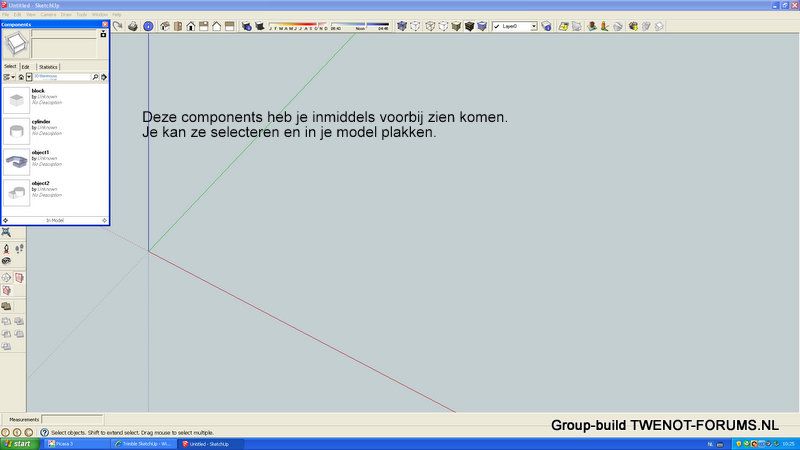The width and height of the screenshot is (800, 450).
Task: Select the Look Around eye tool
Action: (x=6, y=261)
